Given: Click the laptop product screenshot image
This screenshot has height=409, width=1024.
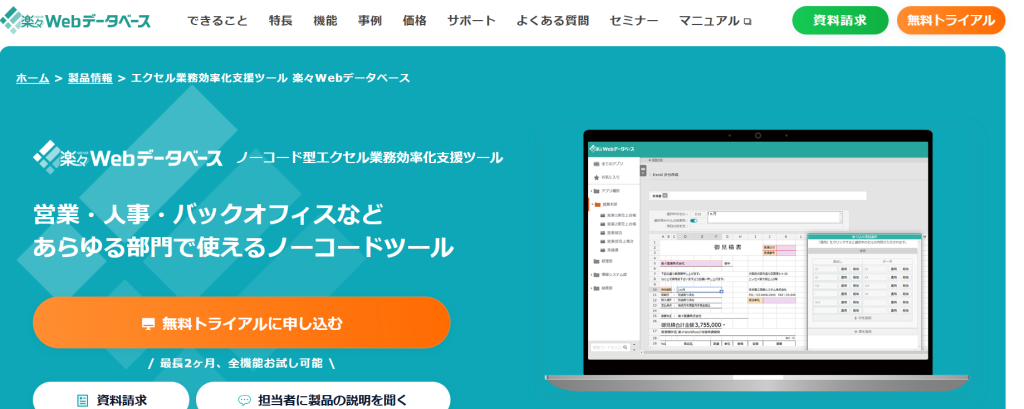Looking at the screenshot, I should 757,261.
